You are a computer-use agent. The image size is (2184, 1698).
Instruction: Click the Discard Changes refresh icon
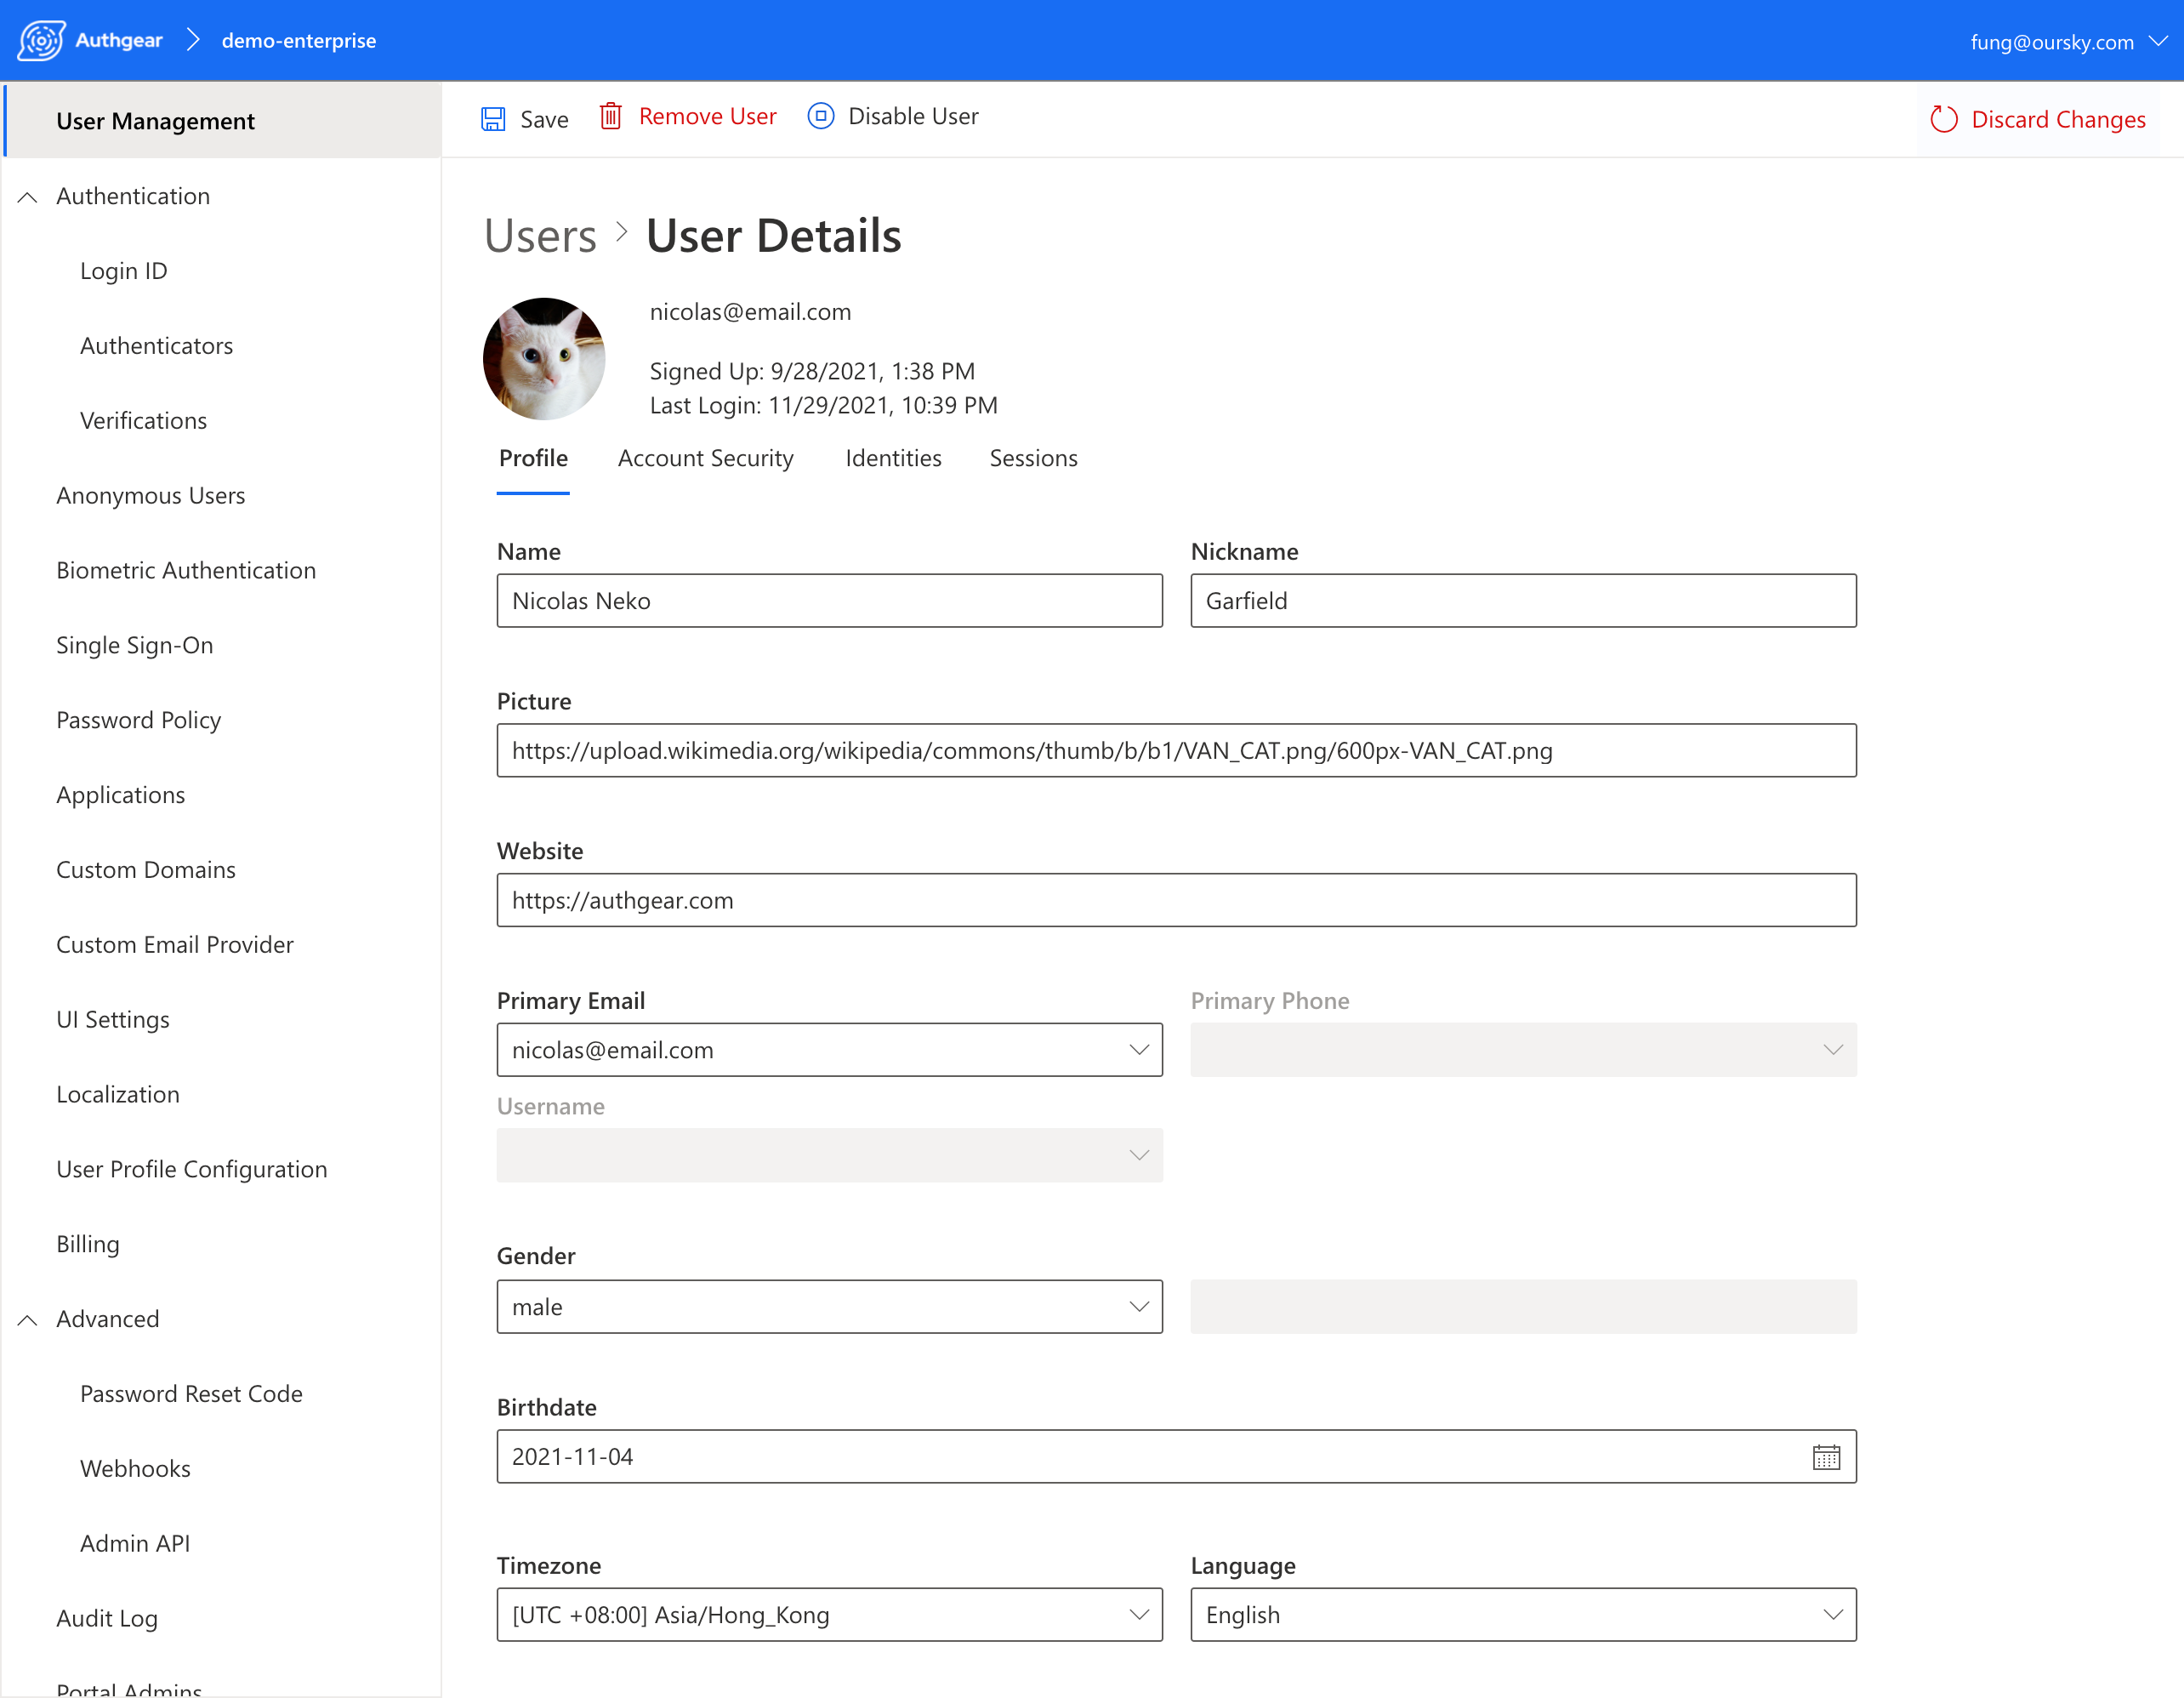[1943, 119]
